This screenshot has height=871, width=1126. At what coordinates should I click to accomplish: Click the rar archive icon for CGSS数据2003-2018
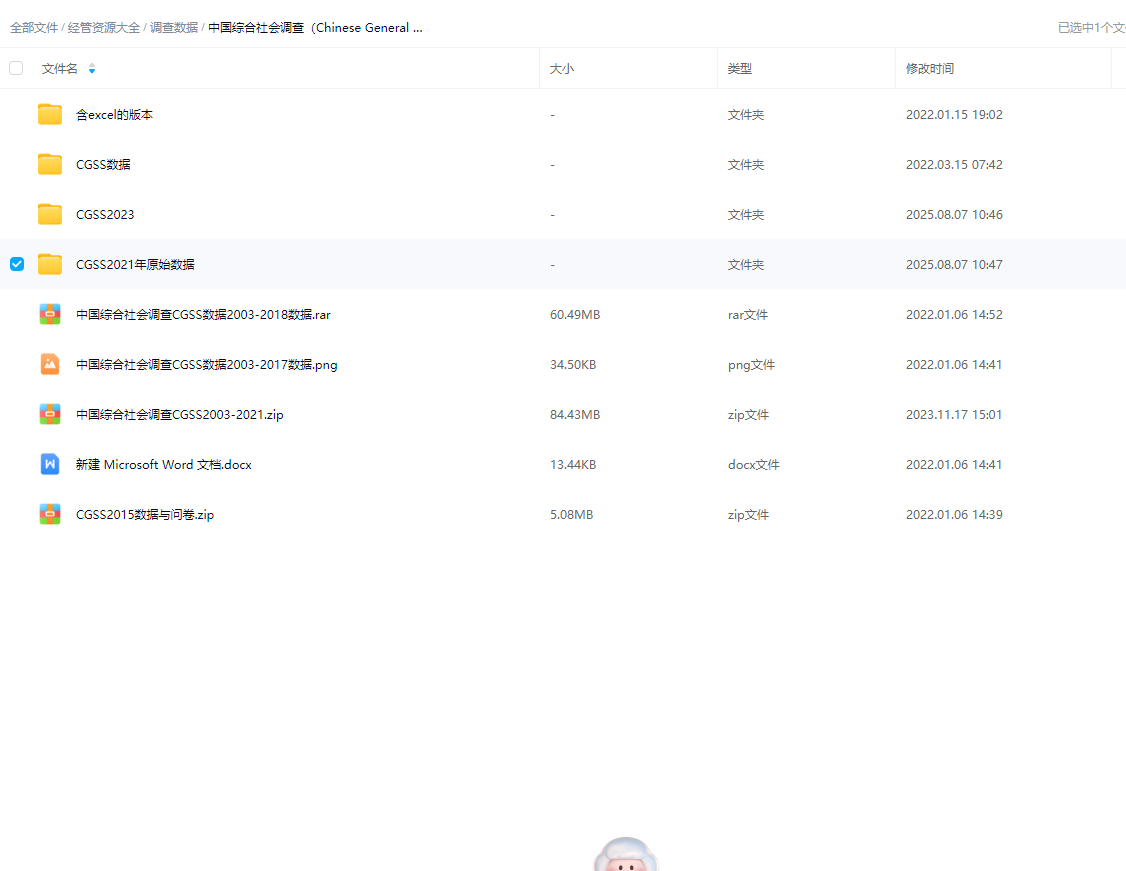[50, 315]
